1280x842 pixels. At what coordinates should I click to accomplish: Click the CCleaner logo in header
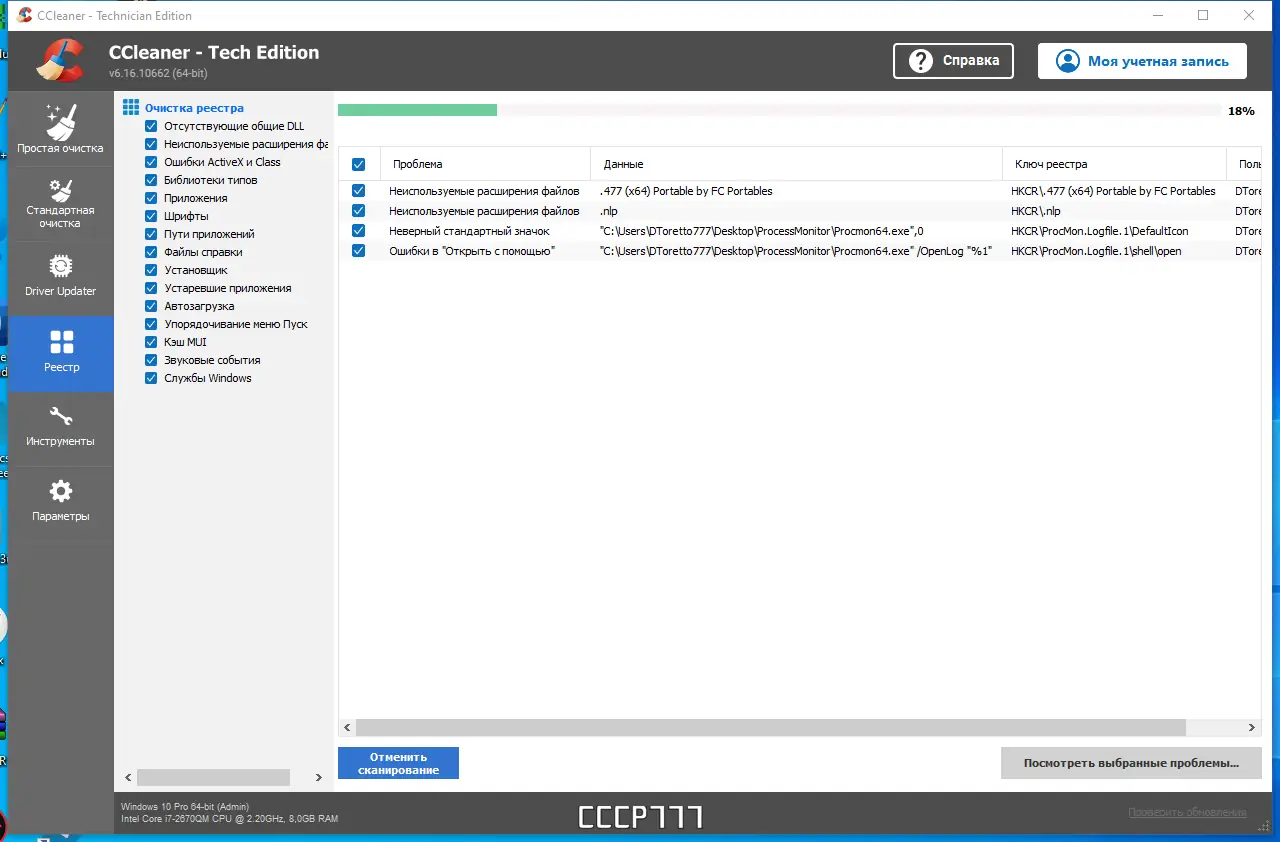(x=60, y=60)
